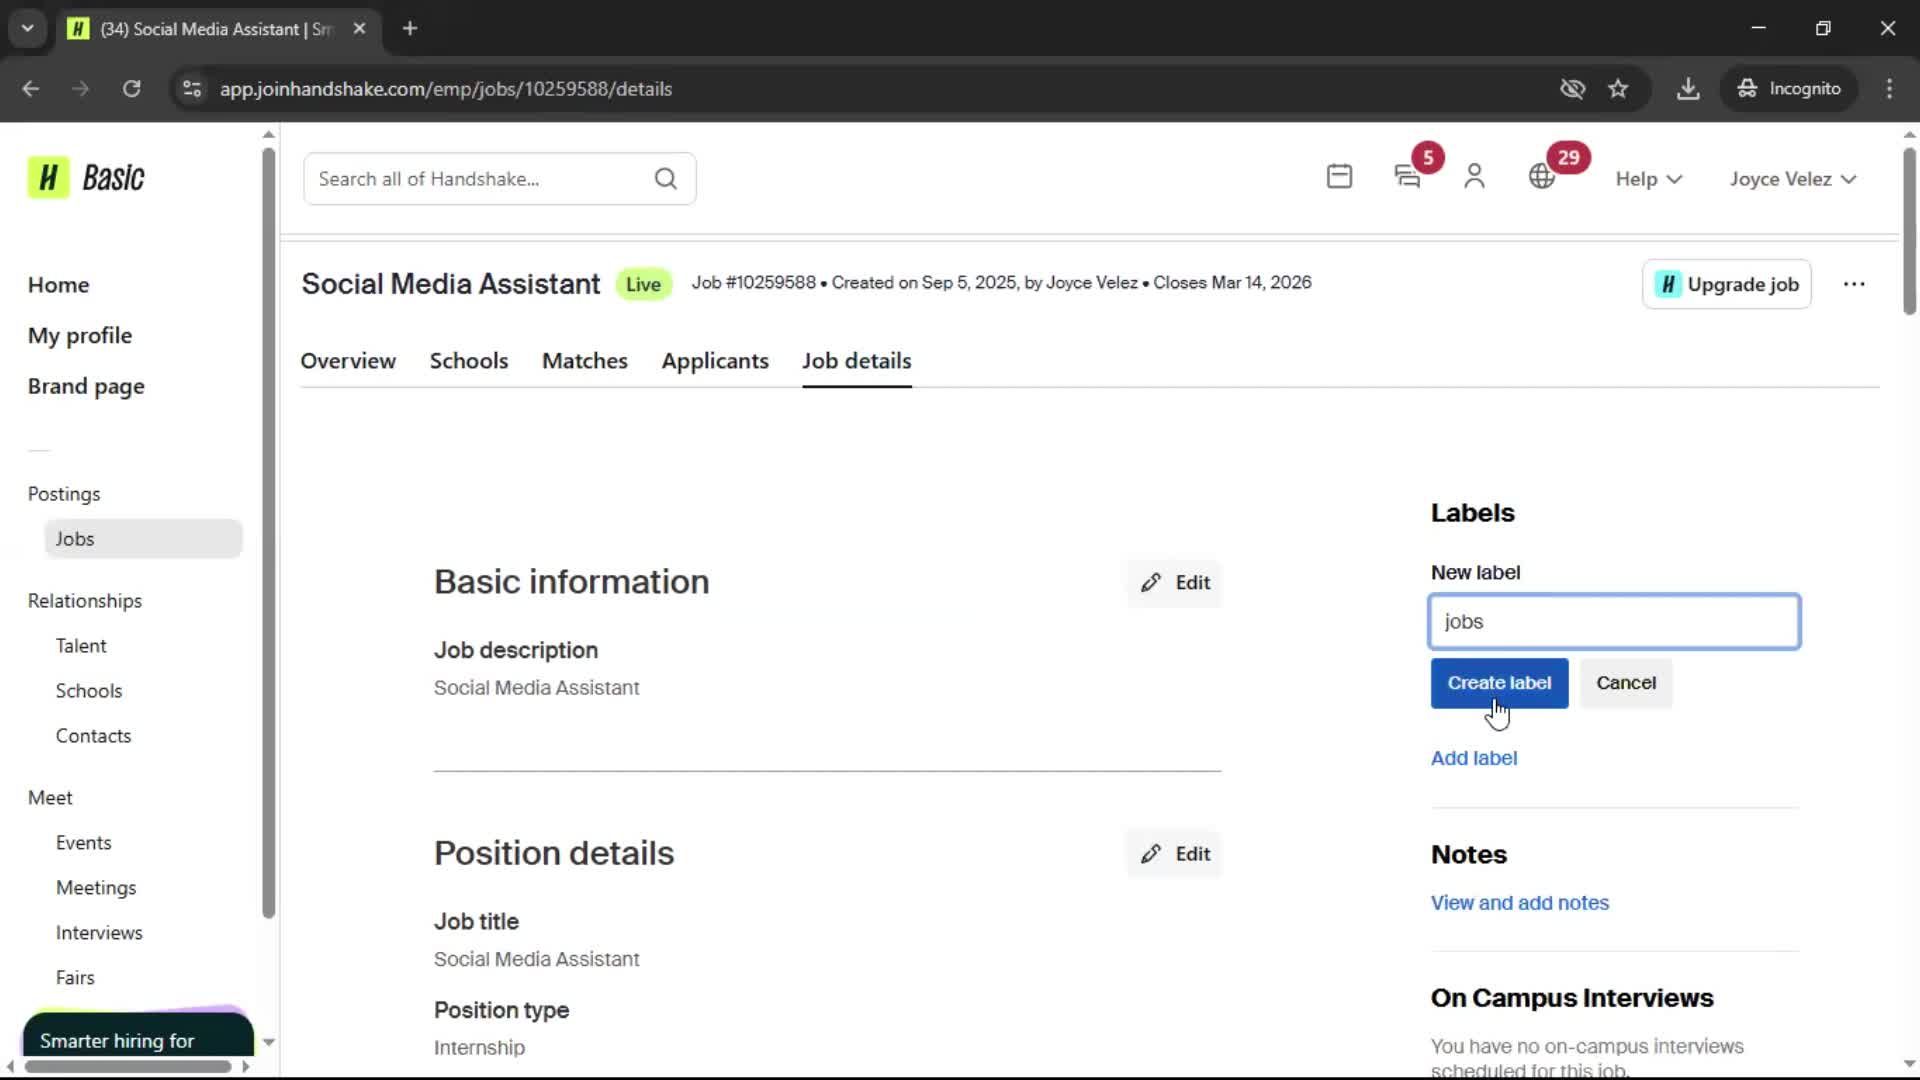Open the View and add notes link
Image resolution: width=1920 pixels, height=1080 pixels.
[1519, 903]
